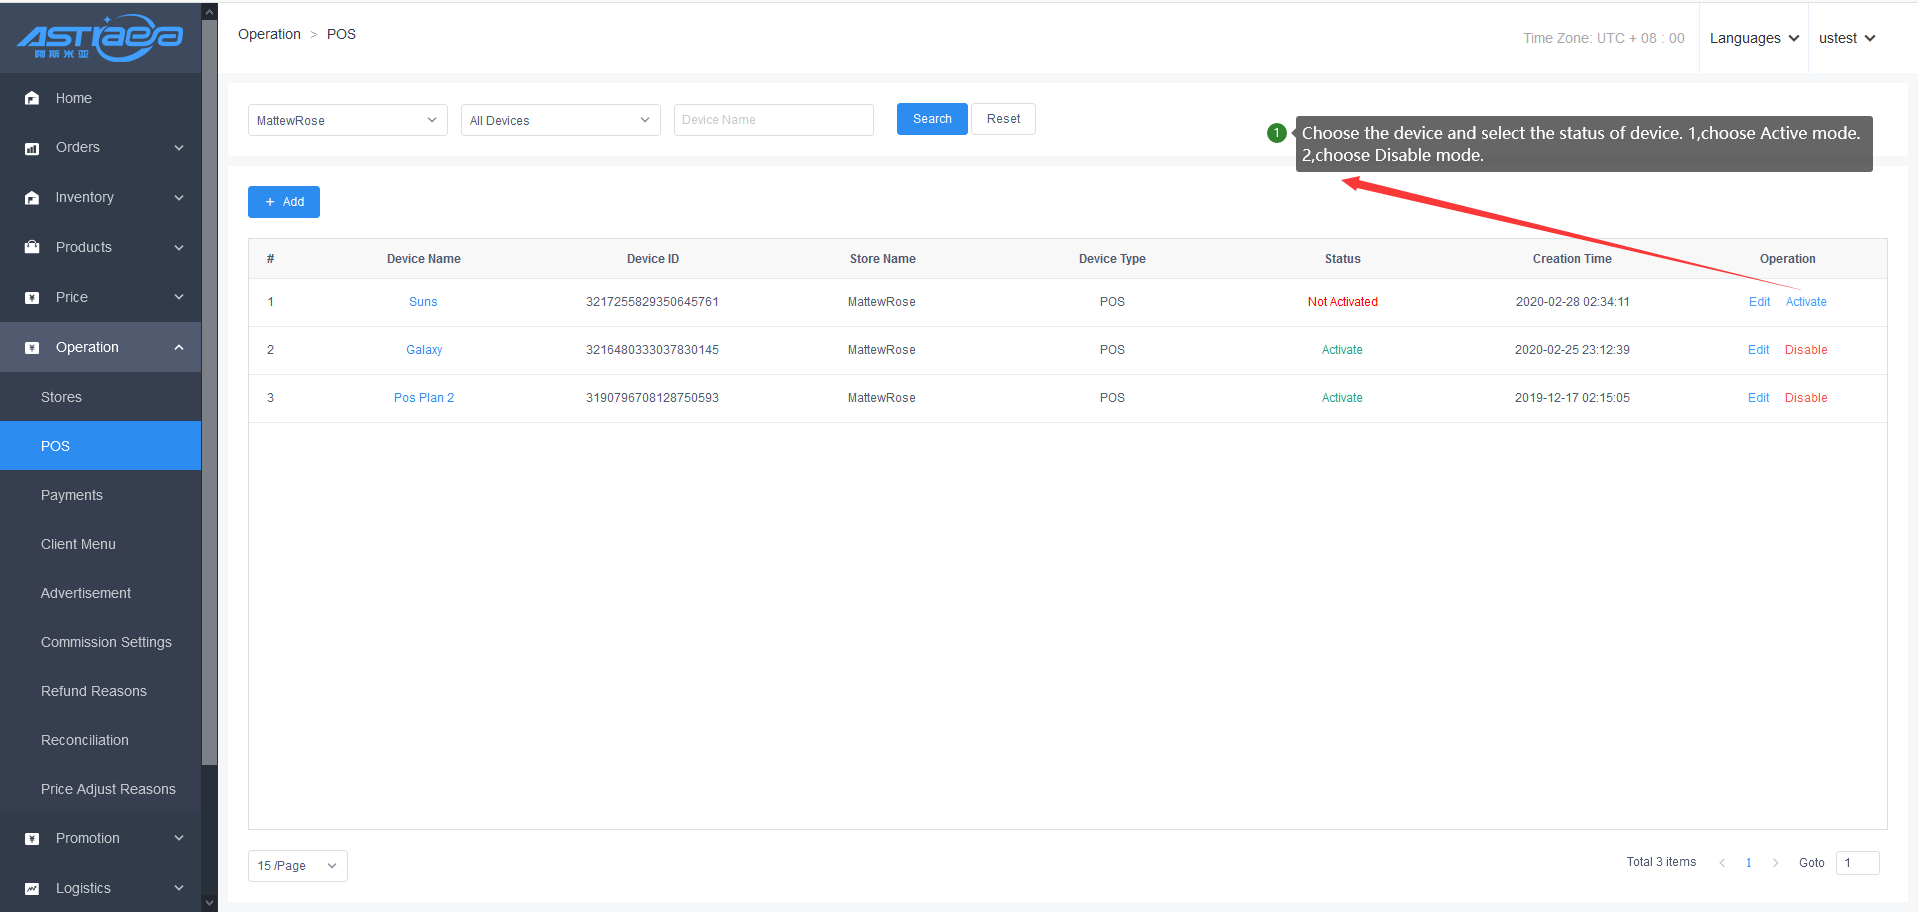Expand the Languages menu
This screenshot has height=912, width=1918.
[1754, 38]
